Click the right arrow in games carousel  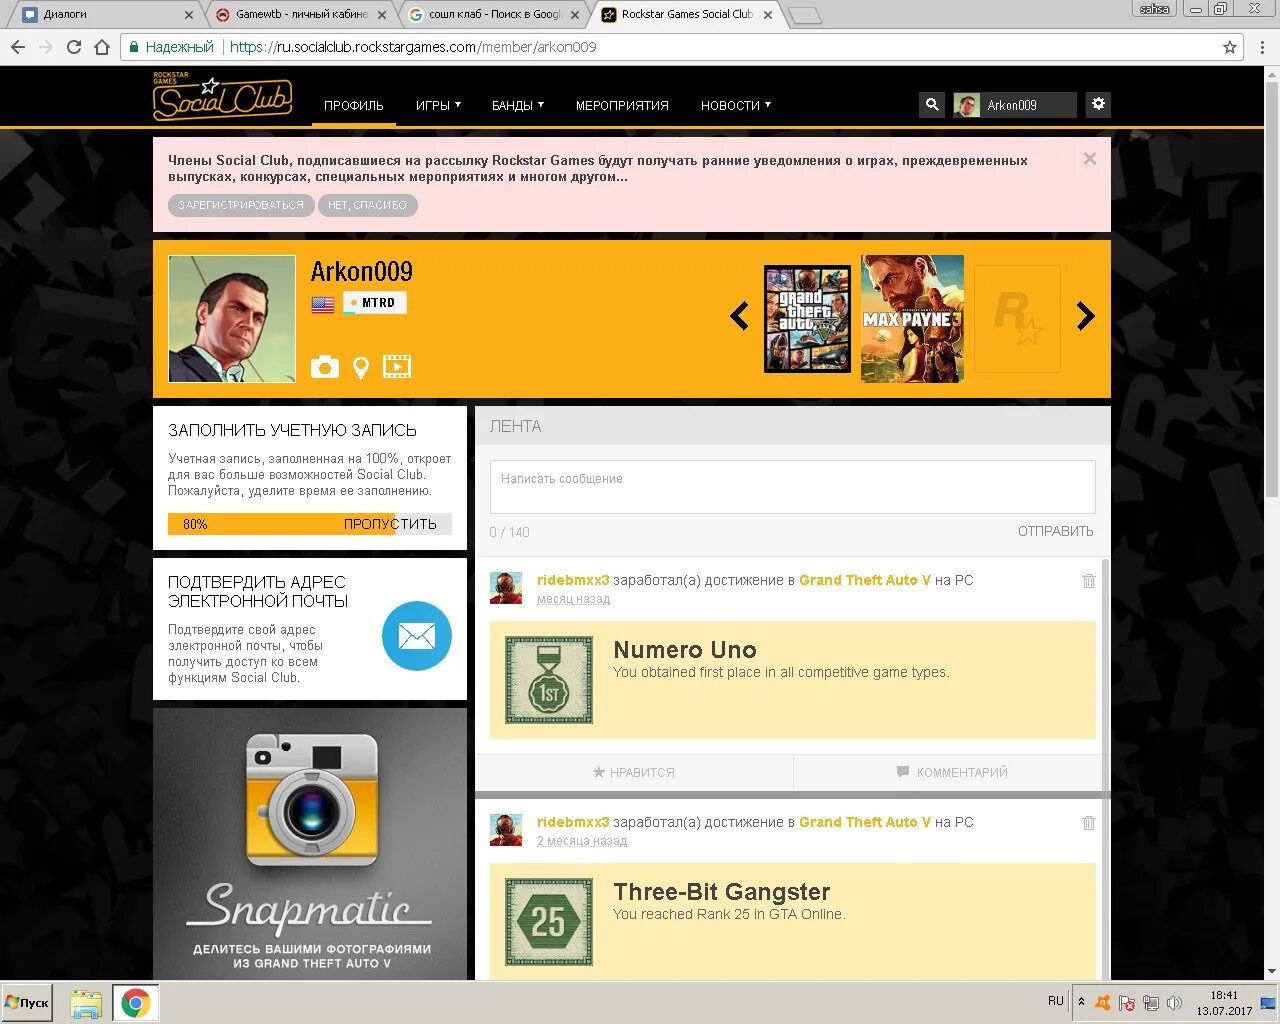[x=1085, y=316]
